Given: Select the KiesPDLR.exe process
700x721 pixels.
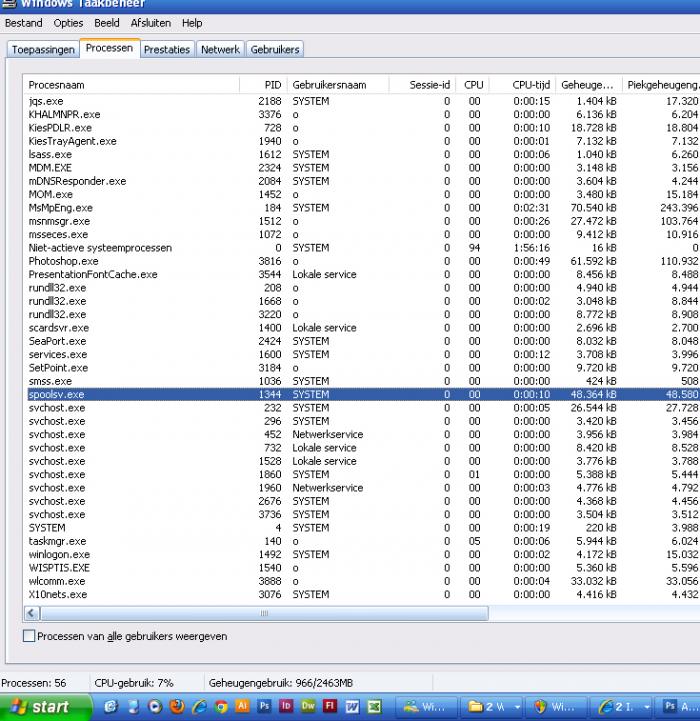Looking at the screenshot, I should tap(363, 128).
